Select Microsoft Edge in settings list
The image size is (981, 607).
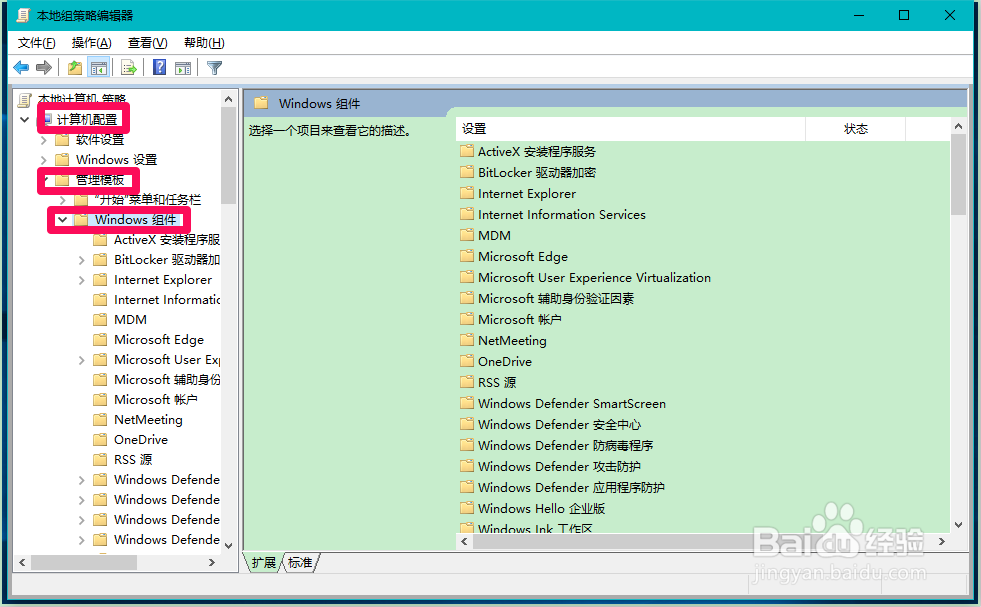522,256
